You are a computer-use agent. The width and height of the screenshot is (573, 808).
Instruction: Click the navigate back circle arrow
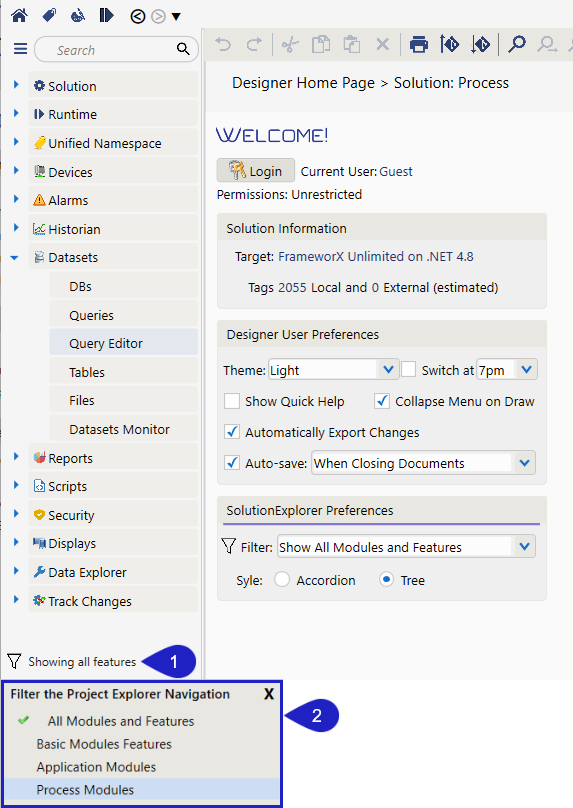(x=138, y=16)
